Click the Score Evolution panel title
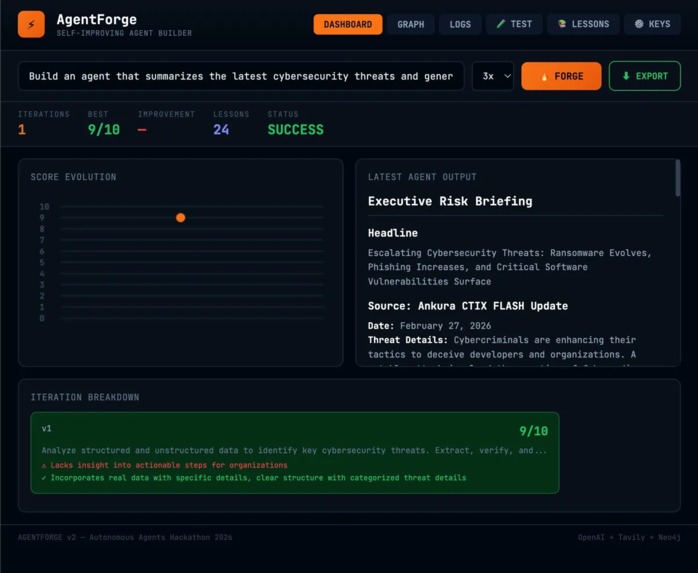The width and height of the screenshot is (698, 573). [73, 177]
